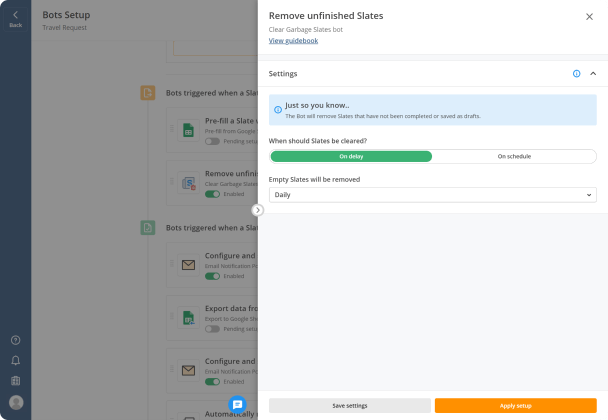Select the On delay option

click(351, 156)
